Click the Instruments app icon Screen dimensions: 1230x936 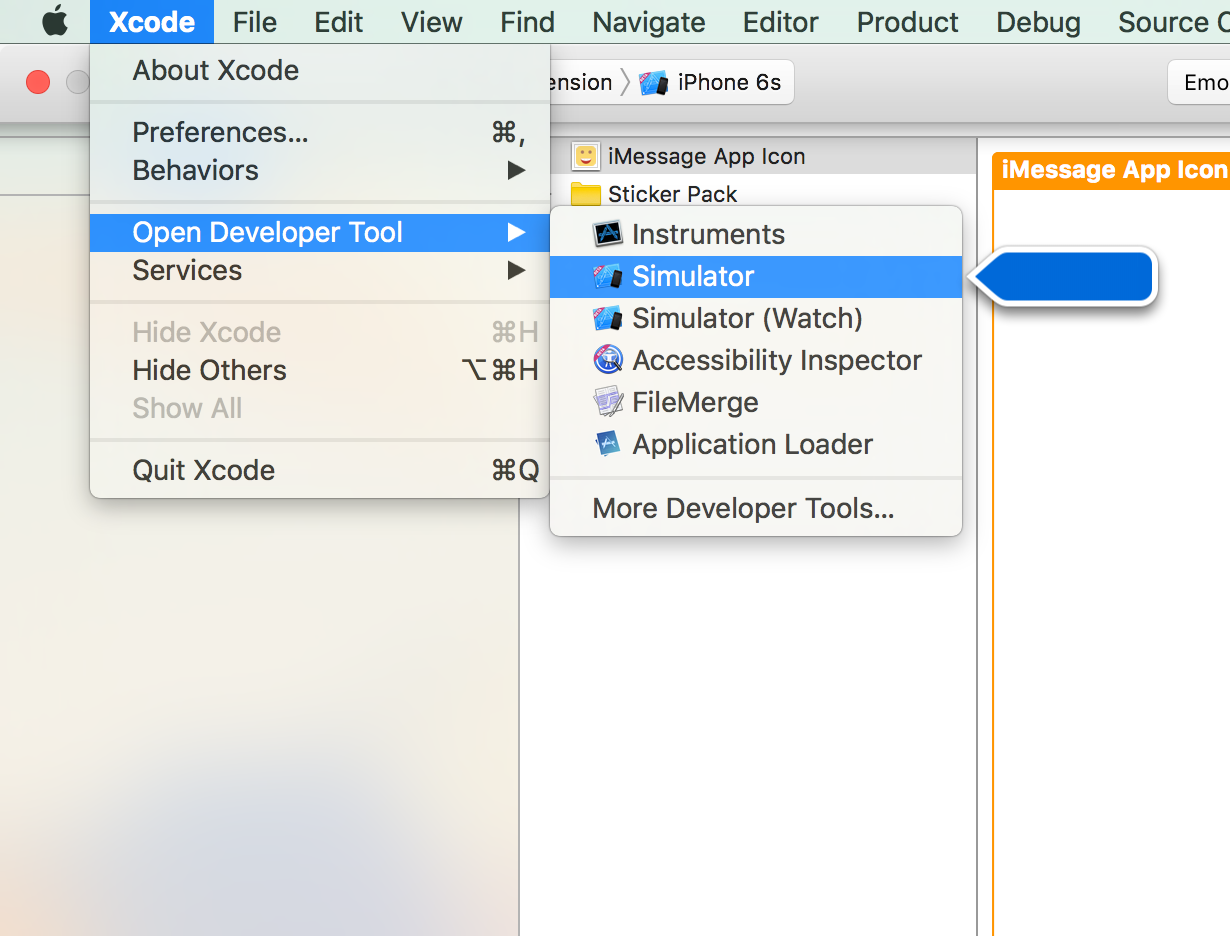pyautogui.click(x=607, y=234)
